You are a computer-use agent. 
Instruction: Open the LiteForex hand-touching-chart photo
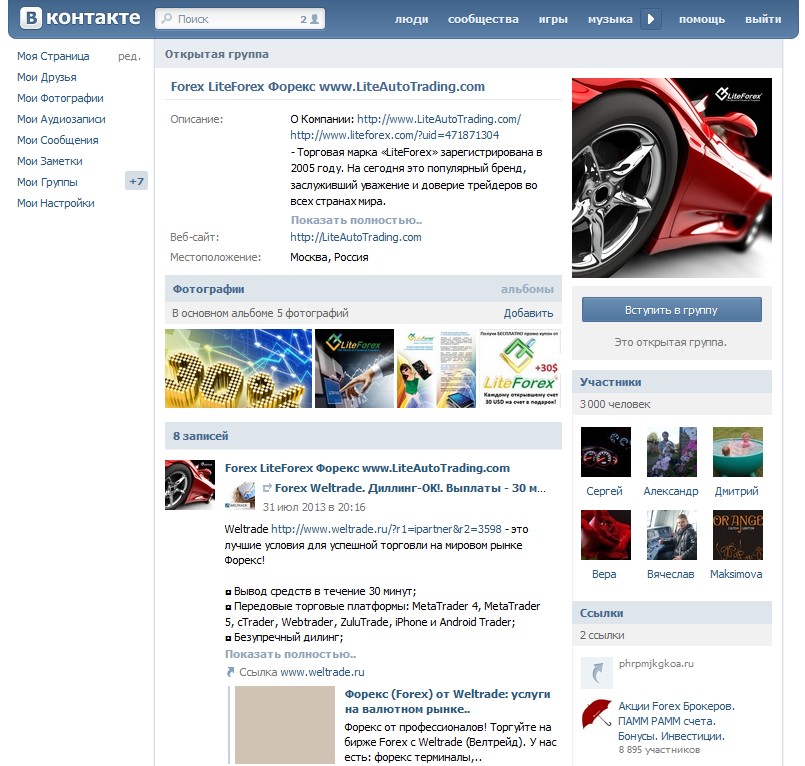point(354,369)
